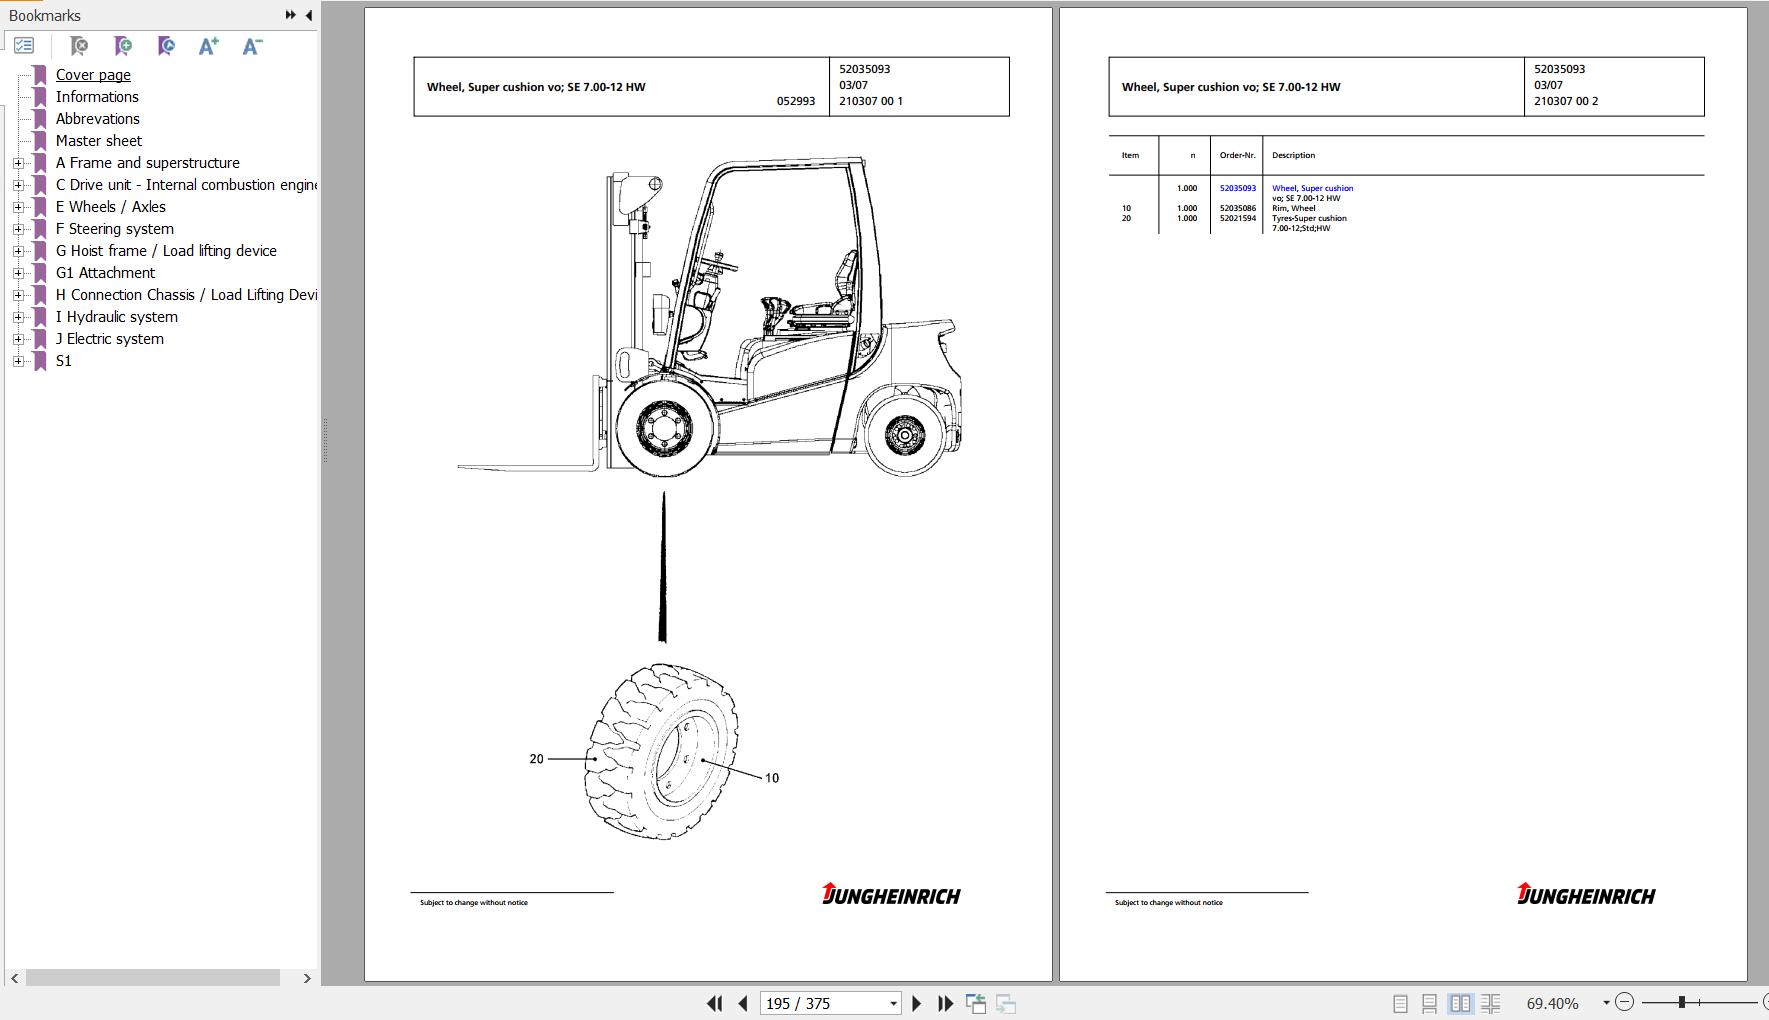The height and width of the screenshot is (1020, 1769).
Task: Go to the next page
Action: 916,1003
